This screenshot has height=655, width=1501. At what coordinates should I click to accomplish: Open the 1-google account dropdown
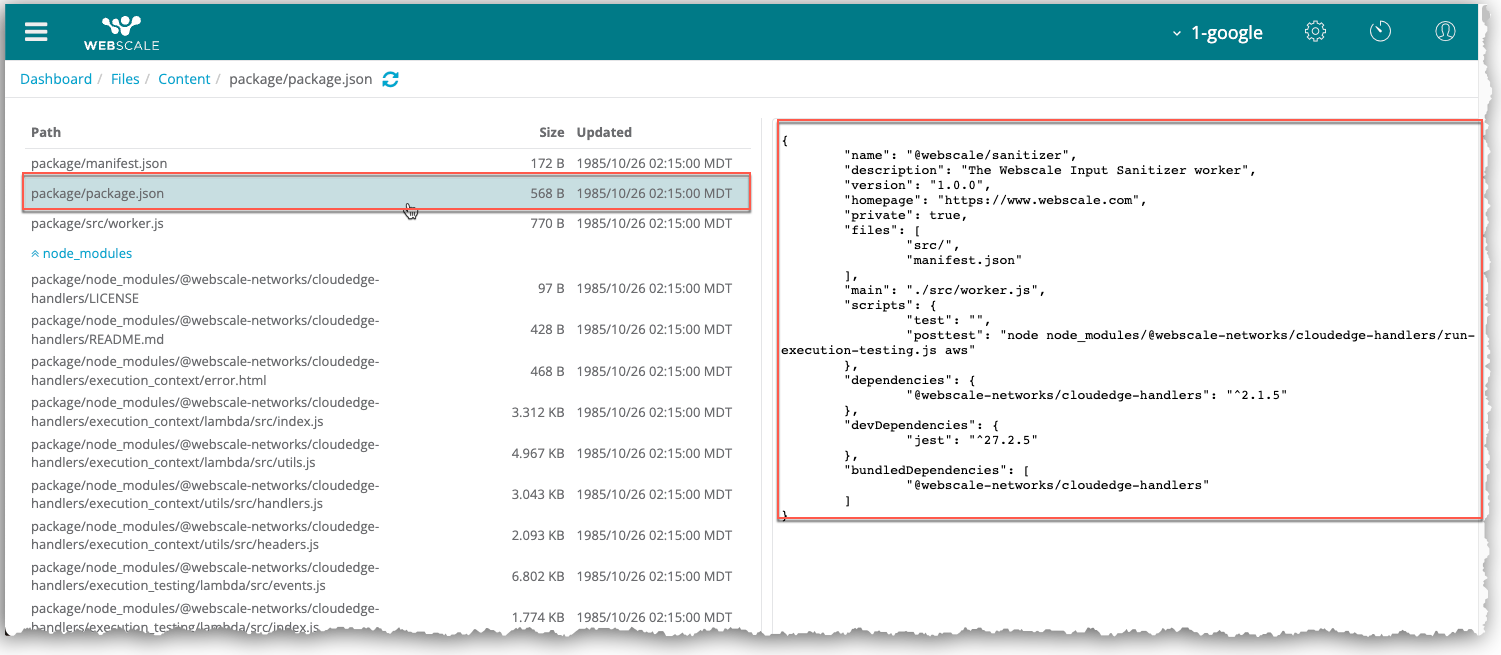(x=1217, y=33)
